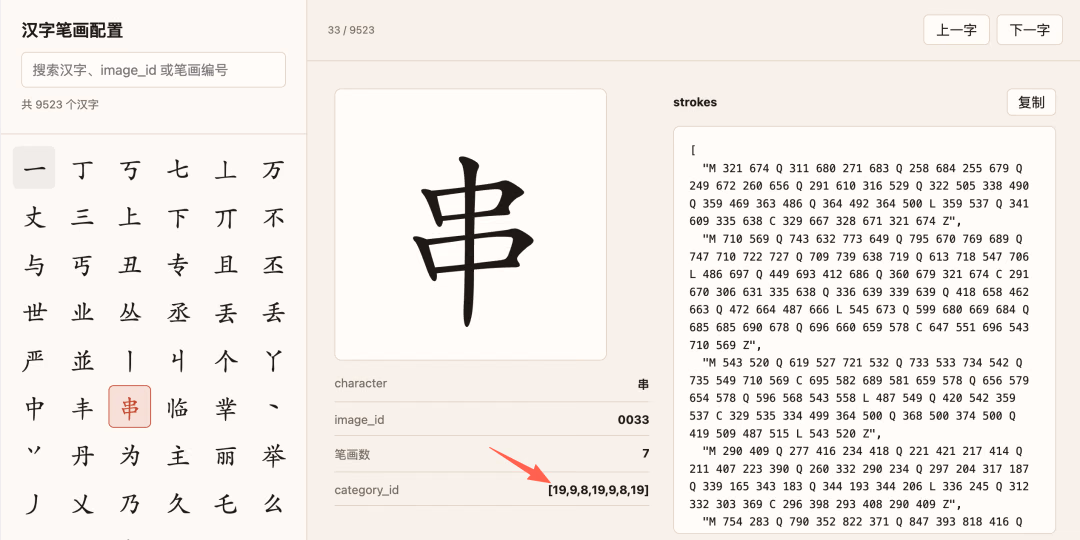Viewport: 1080px width, 540px height.
Task: Select the 丌 character tile
Action: point(226,217)
